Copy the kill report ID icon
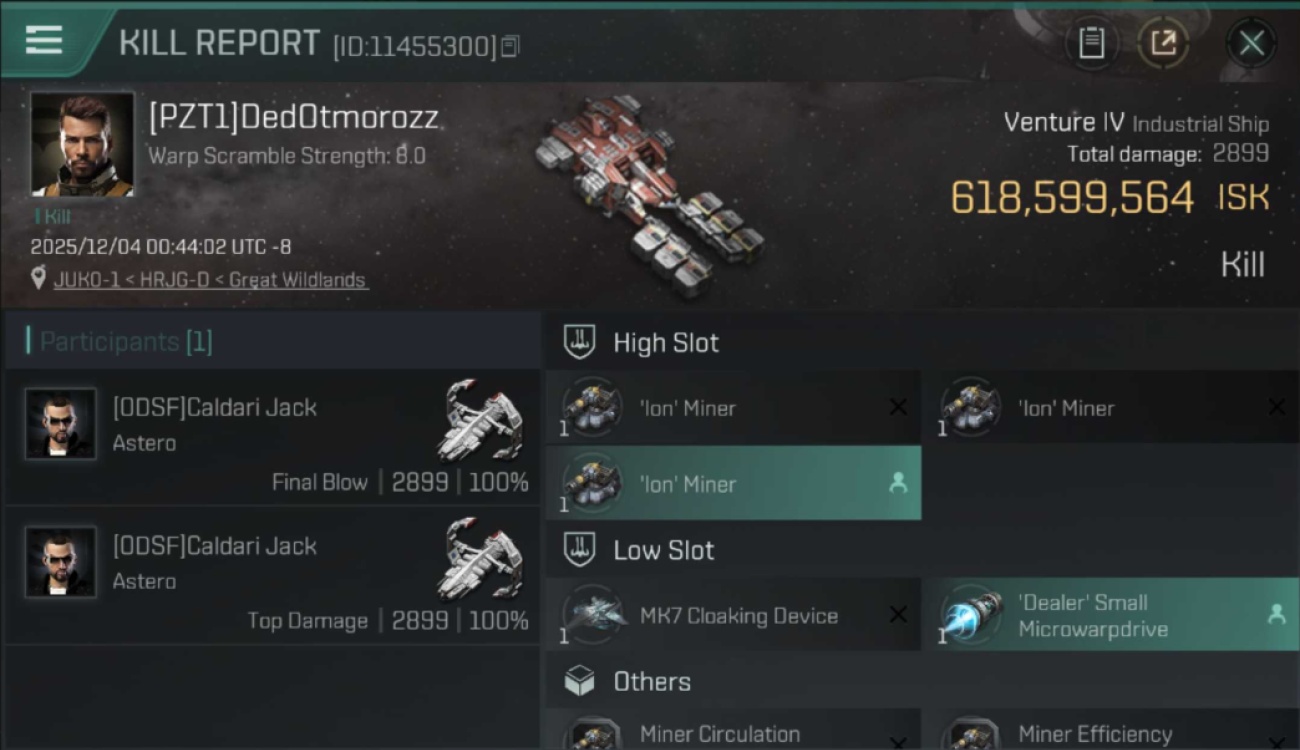 tap(510, 46)
